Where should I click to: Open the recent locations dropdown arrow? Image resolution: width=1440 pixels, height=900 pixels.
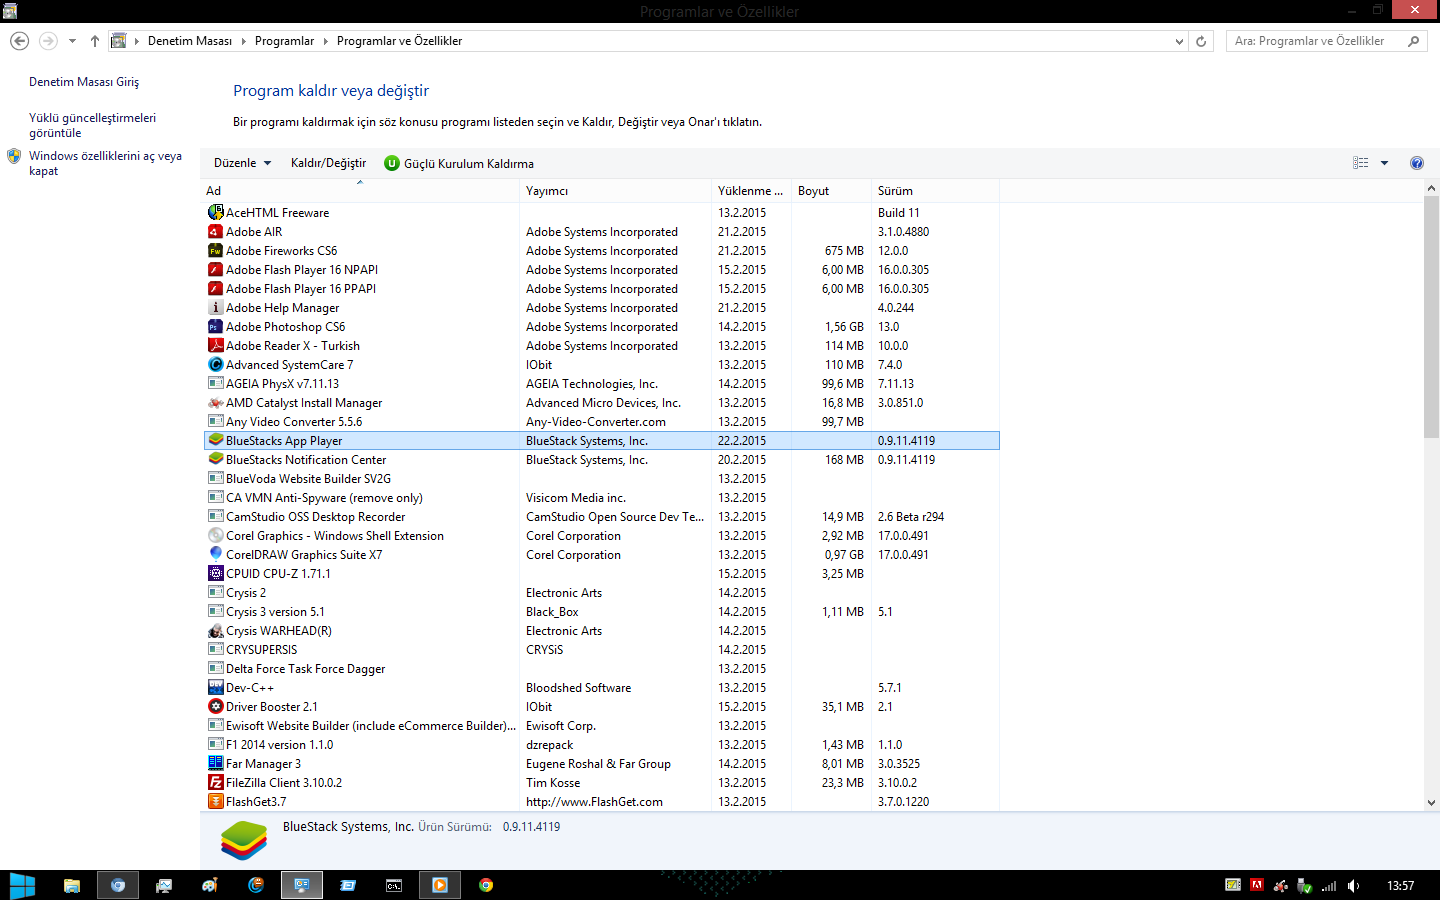click(x=72, y=41)
